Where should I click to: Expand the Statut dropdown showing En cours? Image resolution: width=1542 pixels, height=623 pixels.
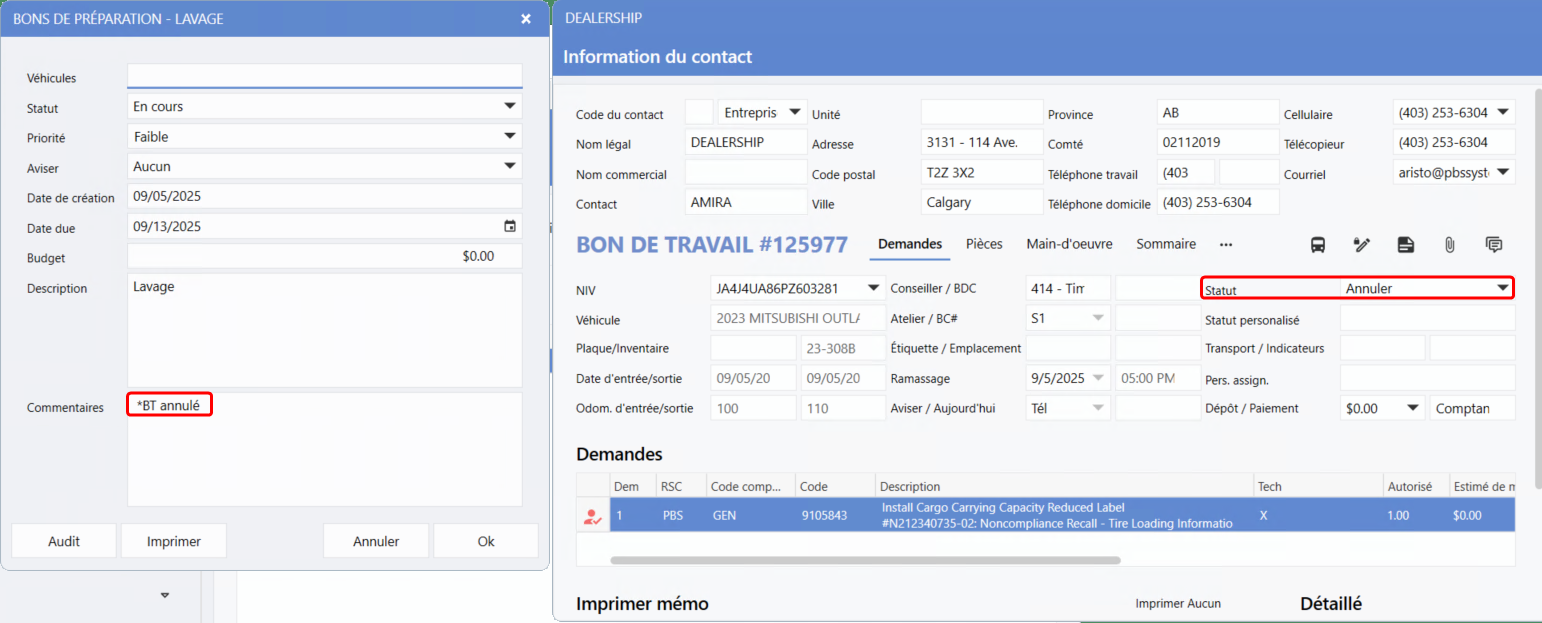(509, 107)
